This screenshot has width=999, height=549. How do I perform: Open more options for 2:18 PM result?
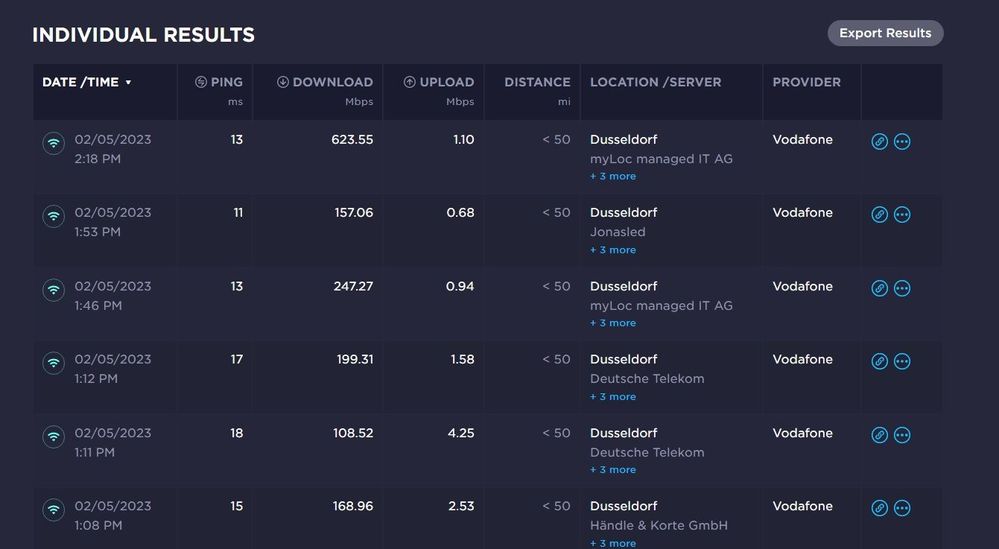click(902, 141)
